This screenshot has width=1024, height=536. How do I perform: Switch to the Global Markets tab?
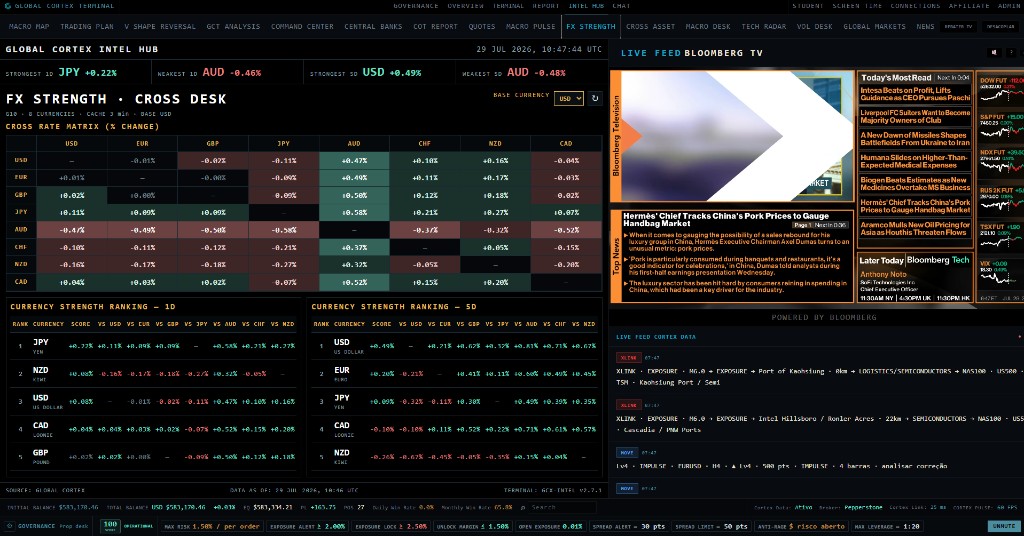click(x=874, y=27)
